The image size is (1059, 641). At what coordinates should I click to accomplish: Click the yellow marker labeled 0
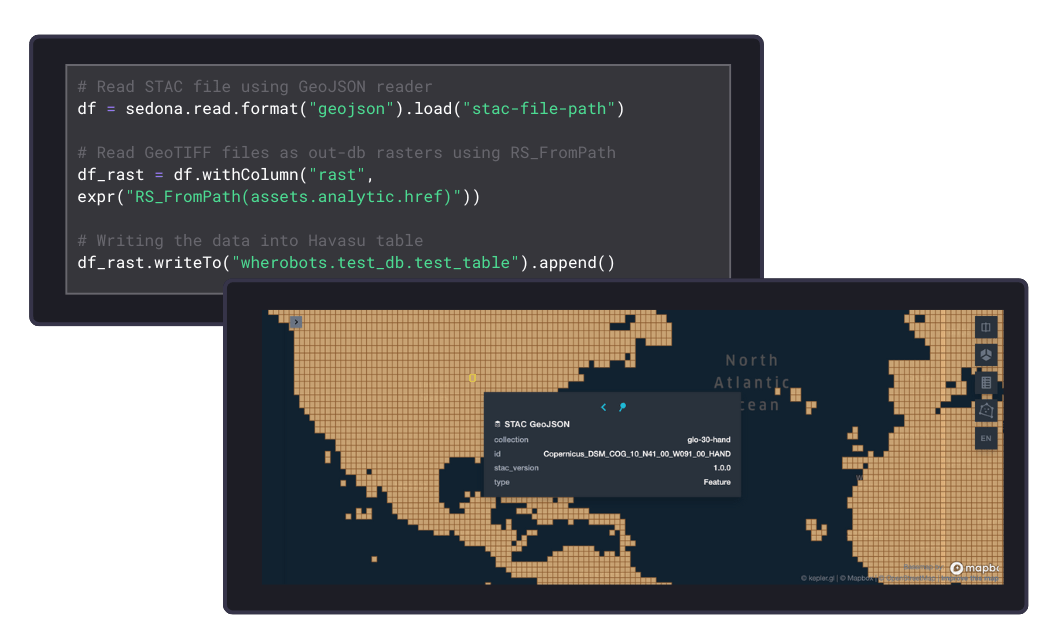pos(471,378)
